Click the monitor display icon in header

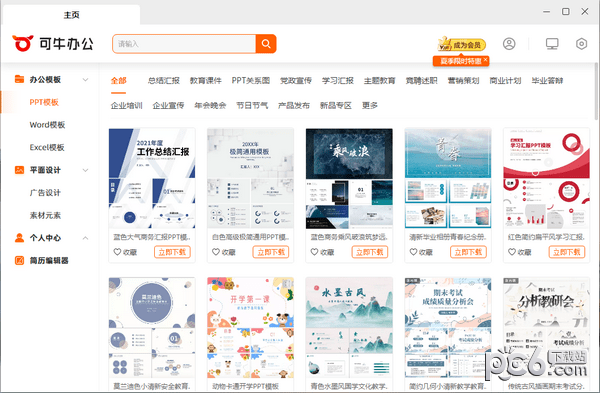(x=552, y=44)
